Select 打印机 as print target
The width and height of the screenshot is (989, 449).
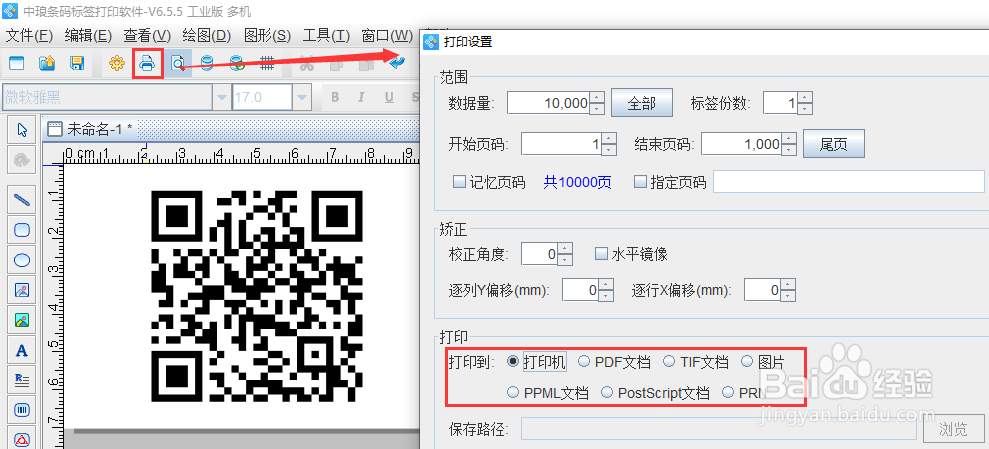[x=513, y=361]
